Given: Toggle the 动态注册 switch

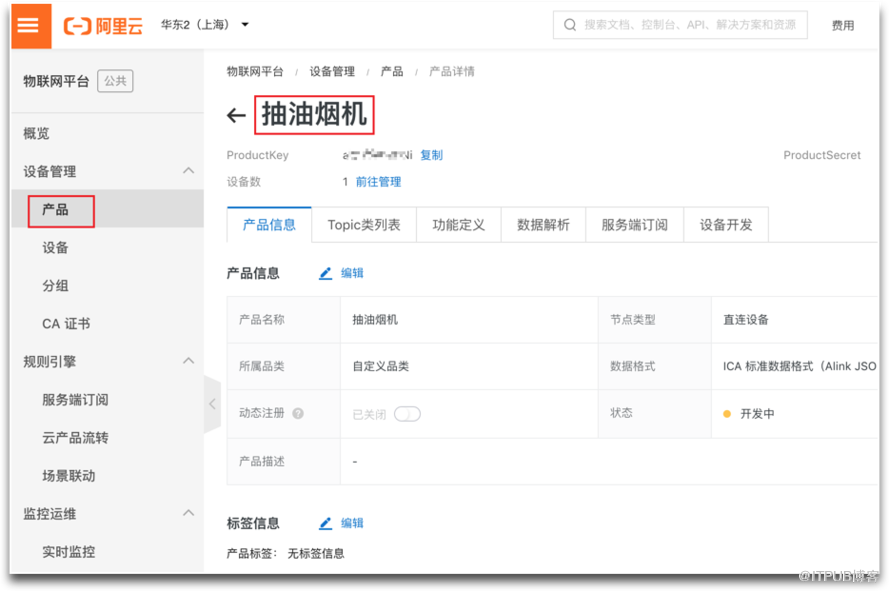Looking at the screenshot, I should pyautogui.click(x=407, y=414).
